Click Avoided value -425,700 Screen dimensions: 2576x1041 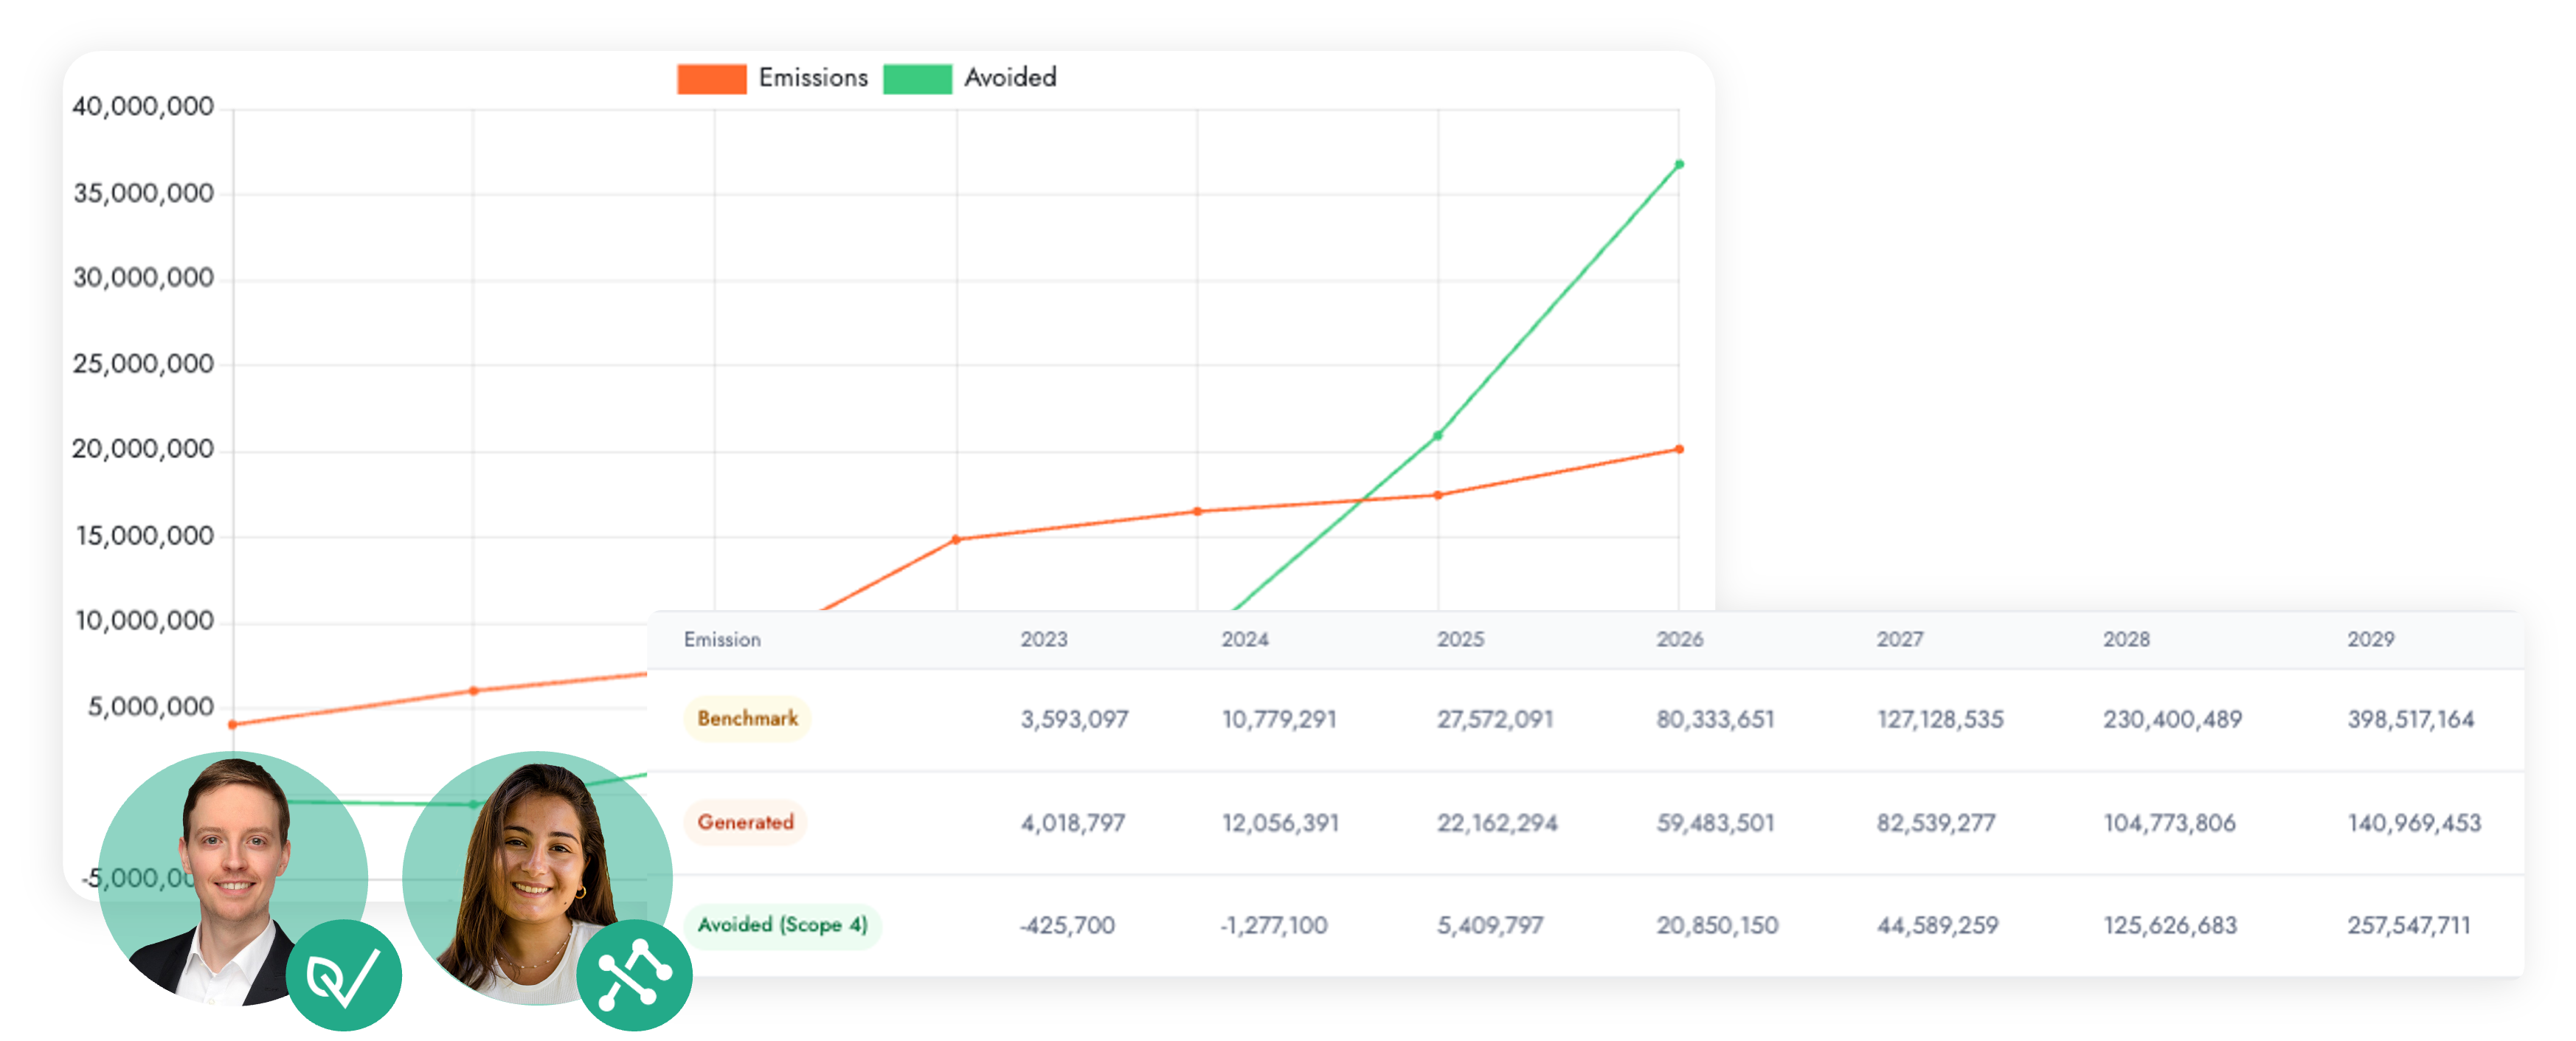[1067, 926]
